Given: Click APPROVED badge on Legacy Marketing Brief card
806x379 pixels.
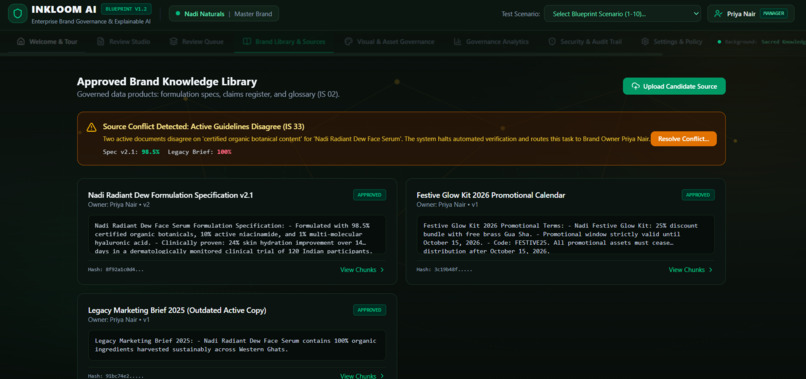Looking at the screenshot, I should point(369,310).
